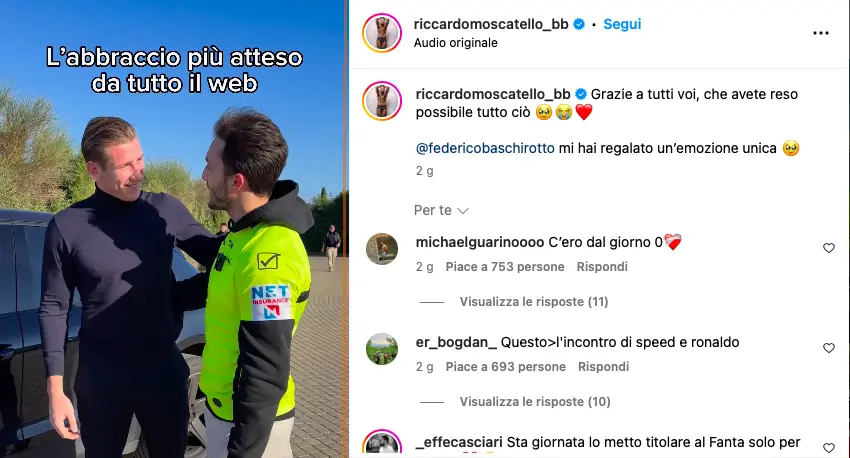Expand Visualizza le risposte (10)
Screen dimensions: 850x458
[x=535, y=402]
